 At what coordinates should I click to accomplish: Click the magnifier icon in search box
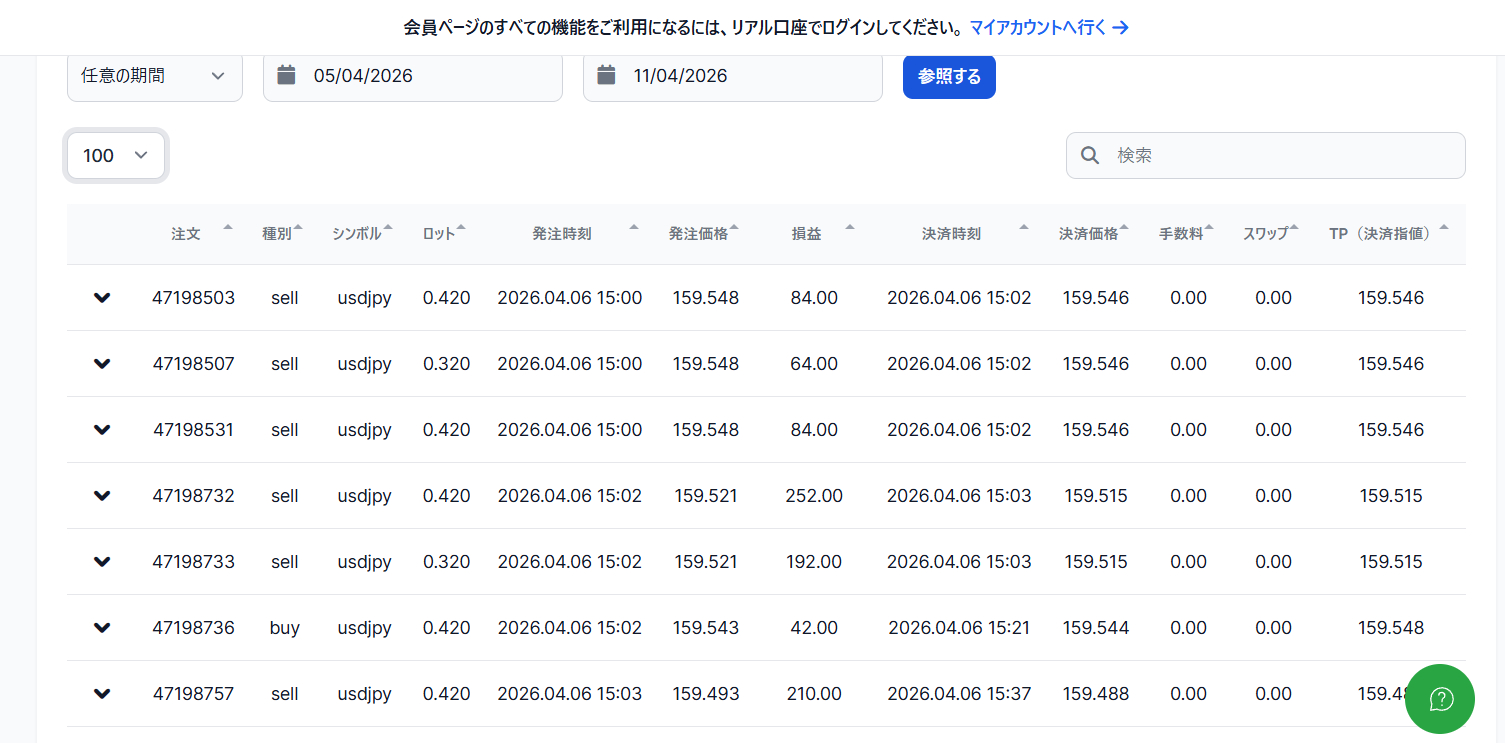click(x=1090, y=156)
